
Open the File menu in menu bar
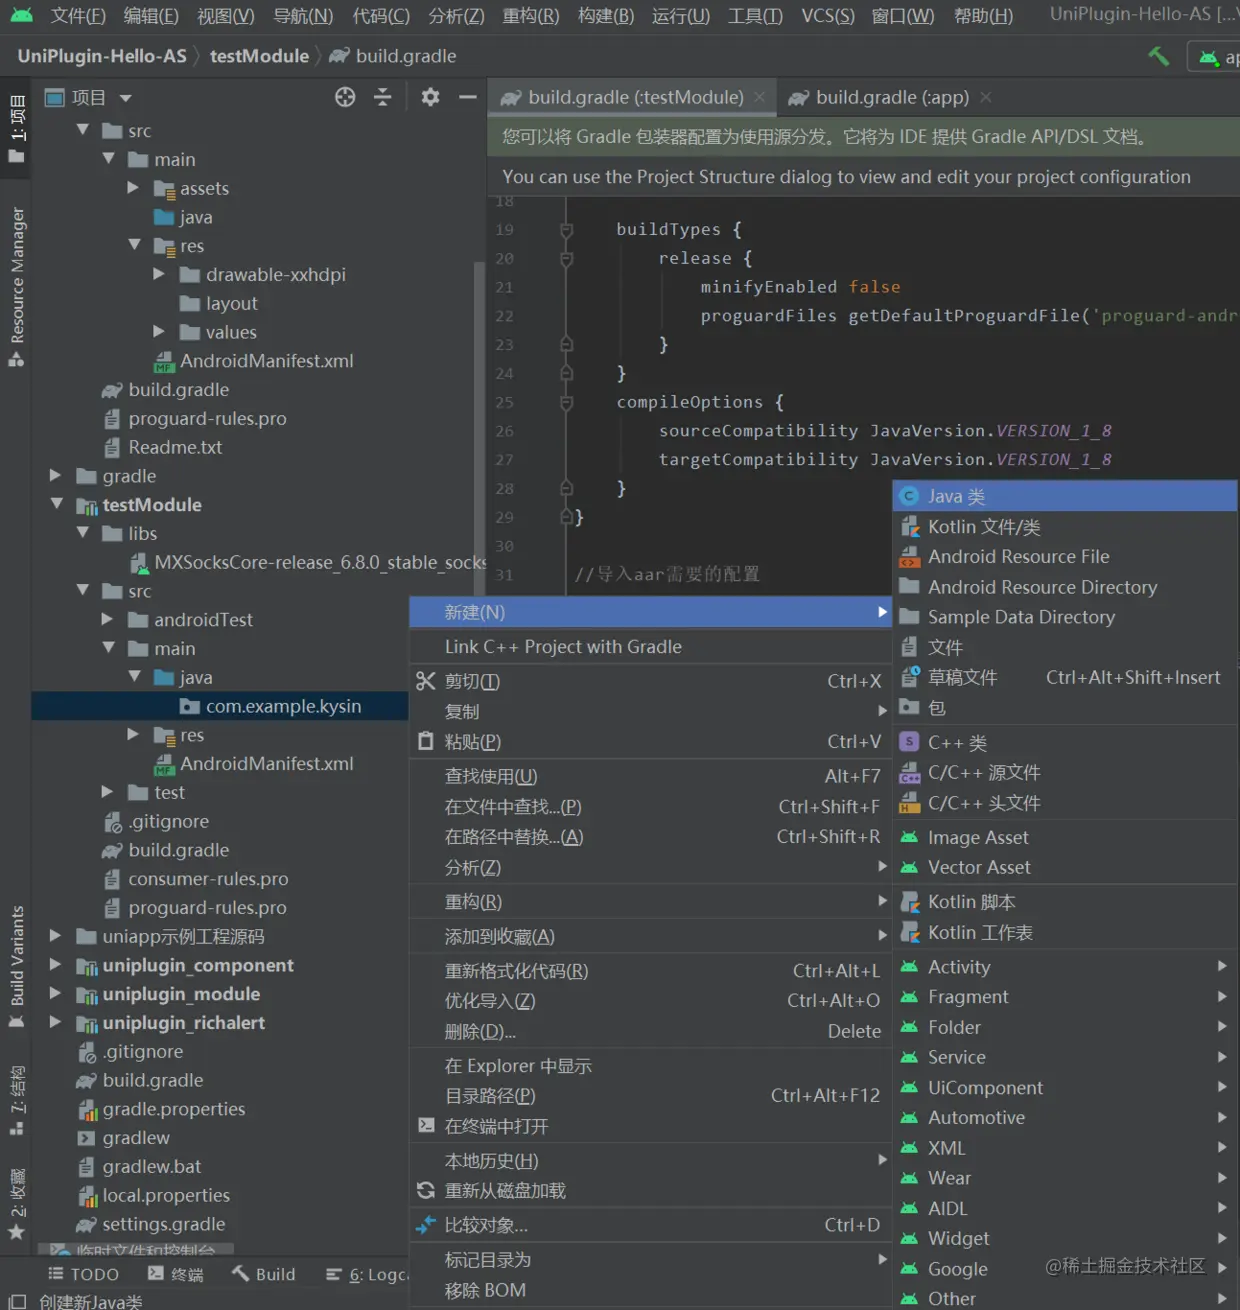point(78,15)
